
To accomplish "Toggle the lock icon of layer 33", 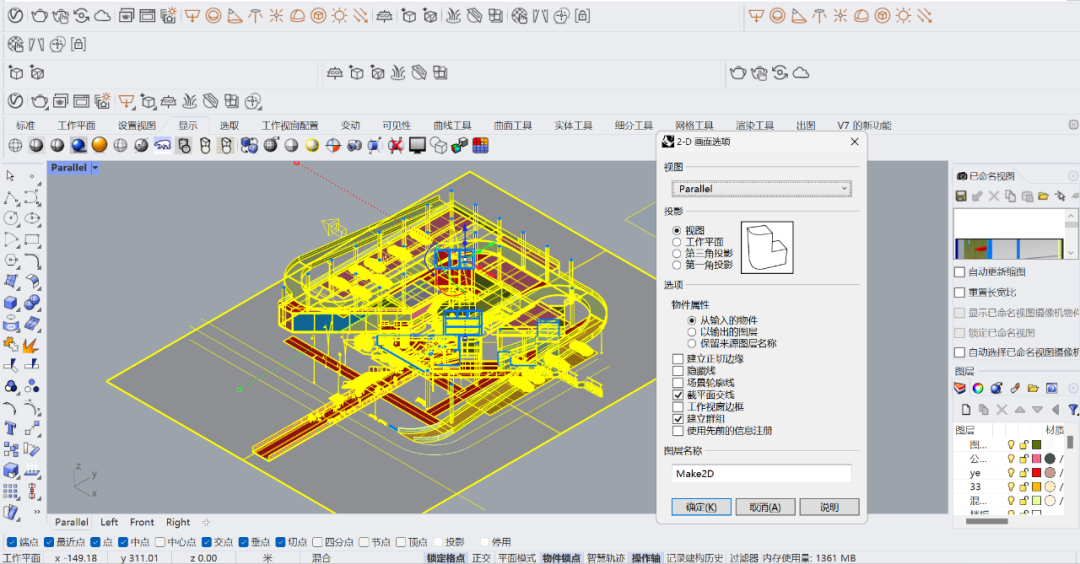I will point(1024,487).
